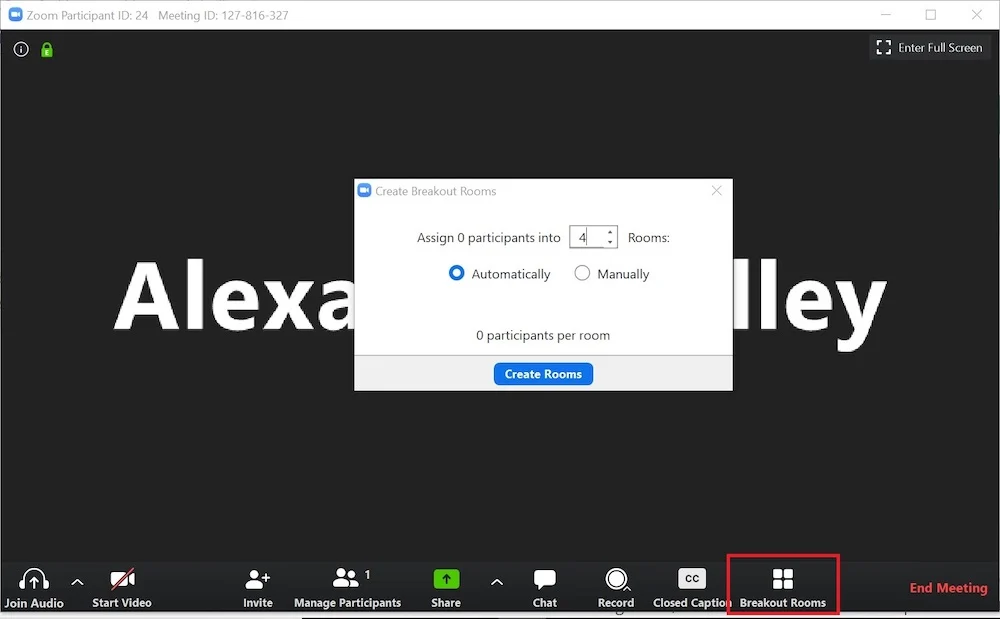Click 'Assign 0 participants into' label
Screen dimensions: 1000x619
click(x=489, y=238)
